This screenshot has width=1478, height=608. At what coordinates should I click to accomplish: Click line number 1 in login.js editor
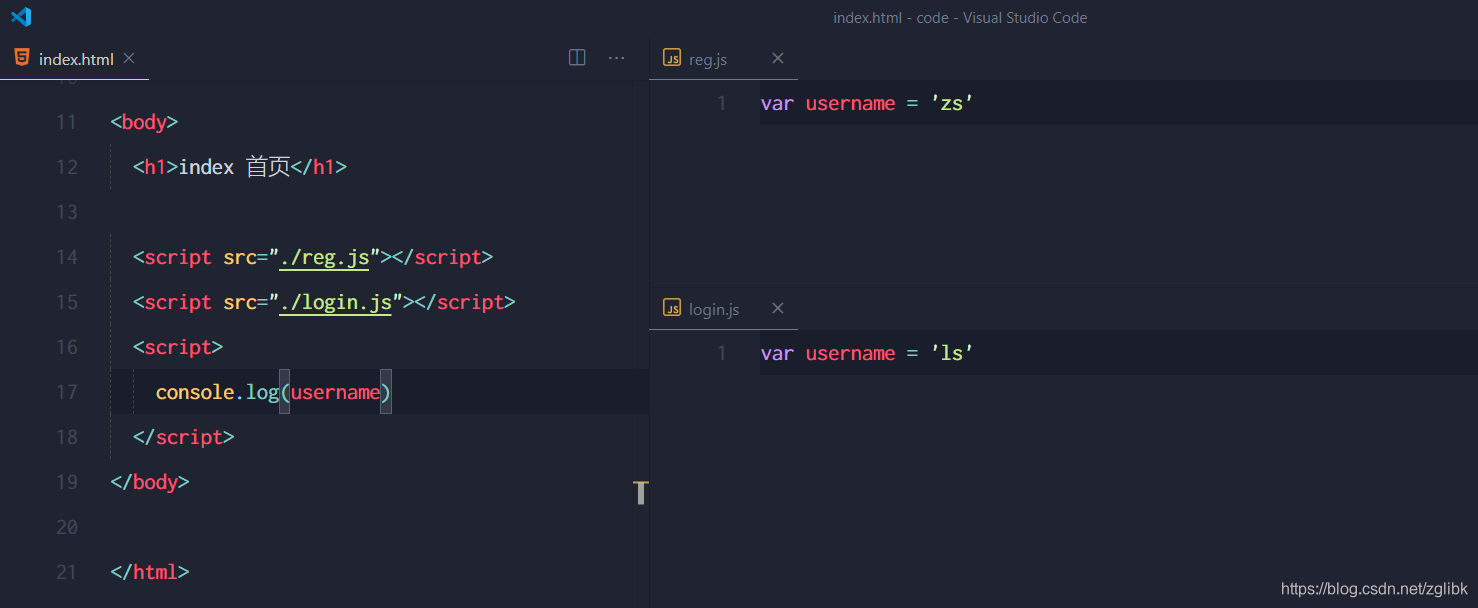(721, 353)
